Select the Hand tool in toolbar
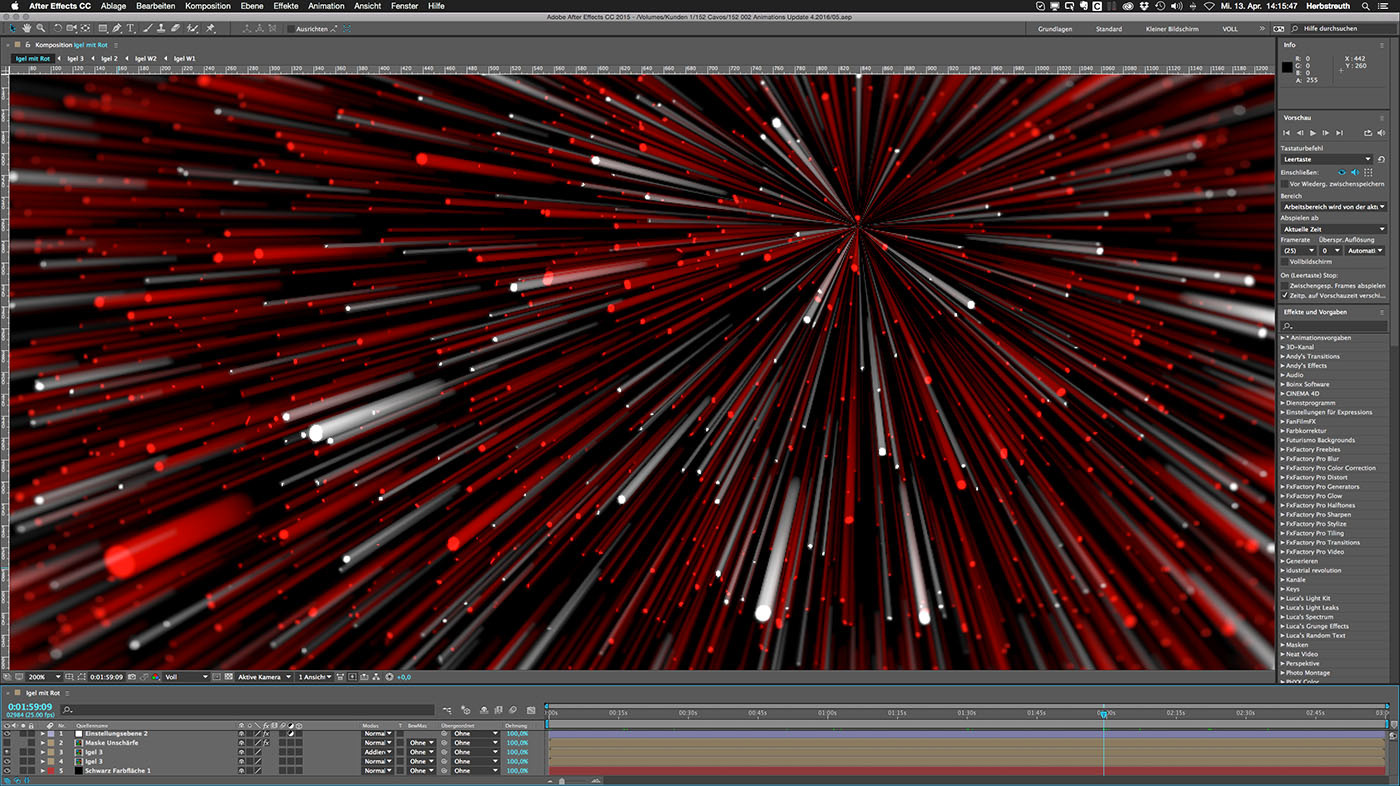Screen dimensions: 1400x786 point(27,28)
